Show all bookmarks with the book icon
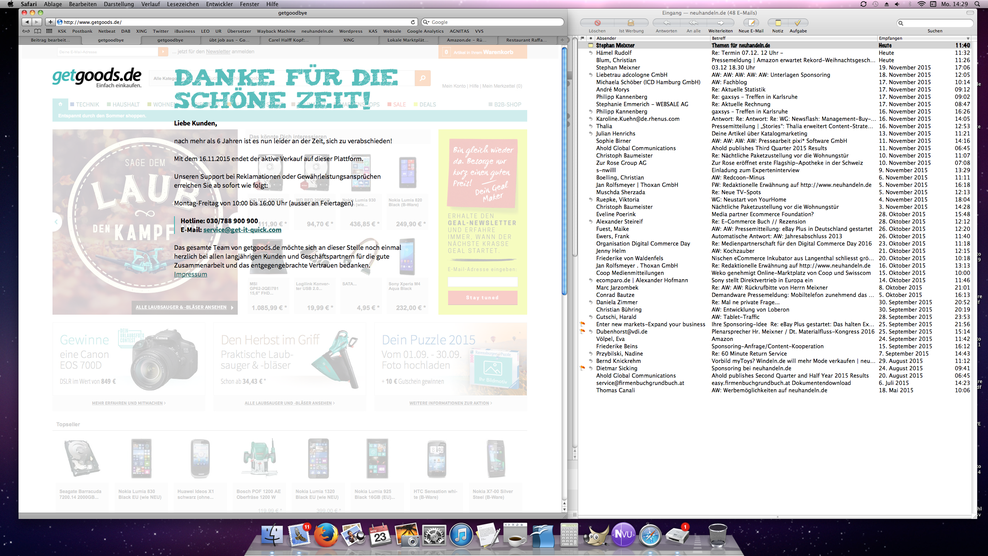The image size is (988, 556). click(x=38, y=31)
